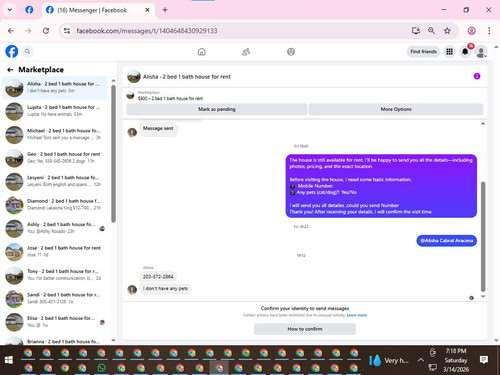500x375 pixels.
Task: Go to the Home feed icon
Action: 202,52
